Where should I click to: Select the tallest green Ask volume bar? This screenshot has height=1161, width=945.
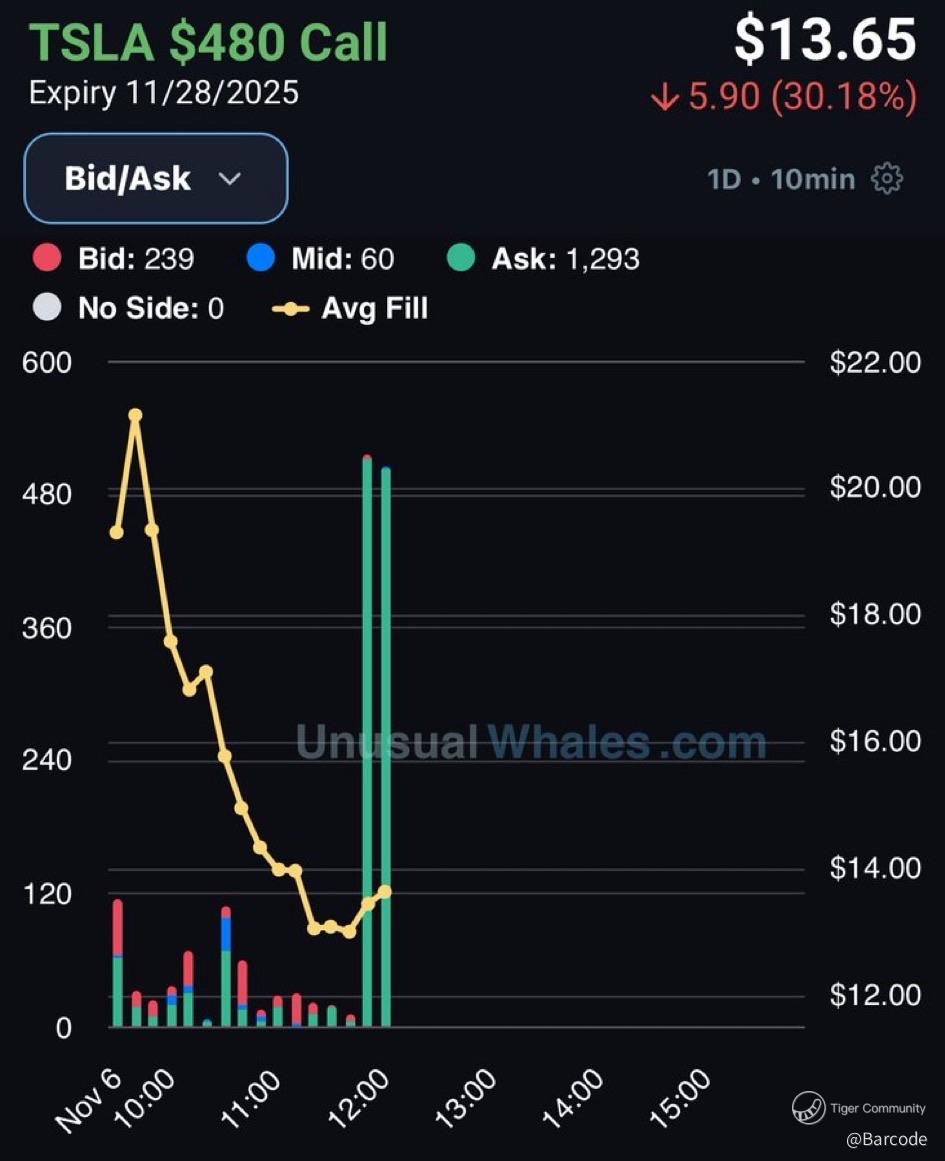[x=367, y=740]
